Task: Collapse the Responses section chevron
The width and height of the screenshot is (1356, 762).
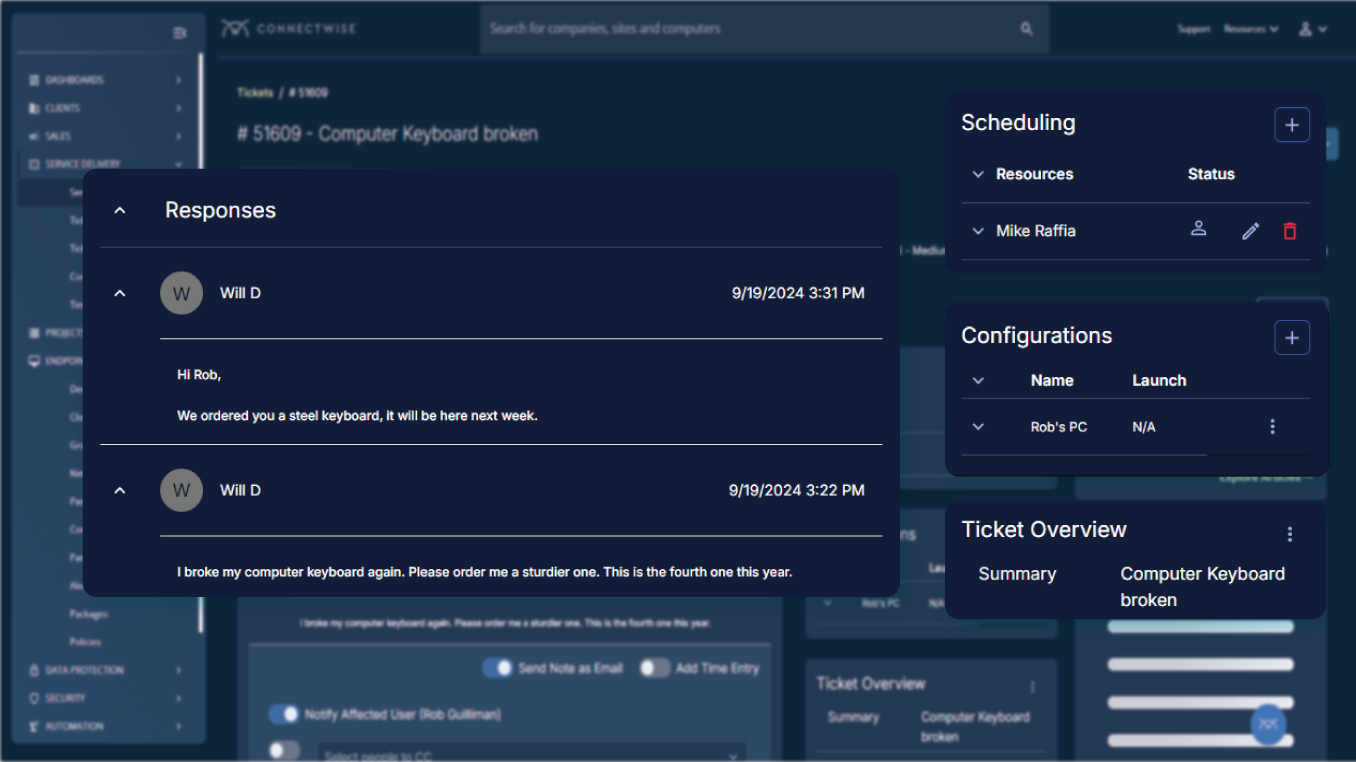Action: [120, 211]
